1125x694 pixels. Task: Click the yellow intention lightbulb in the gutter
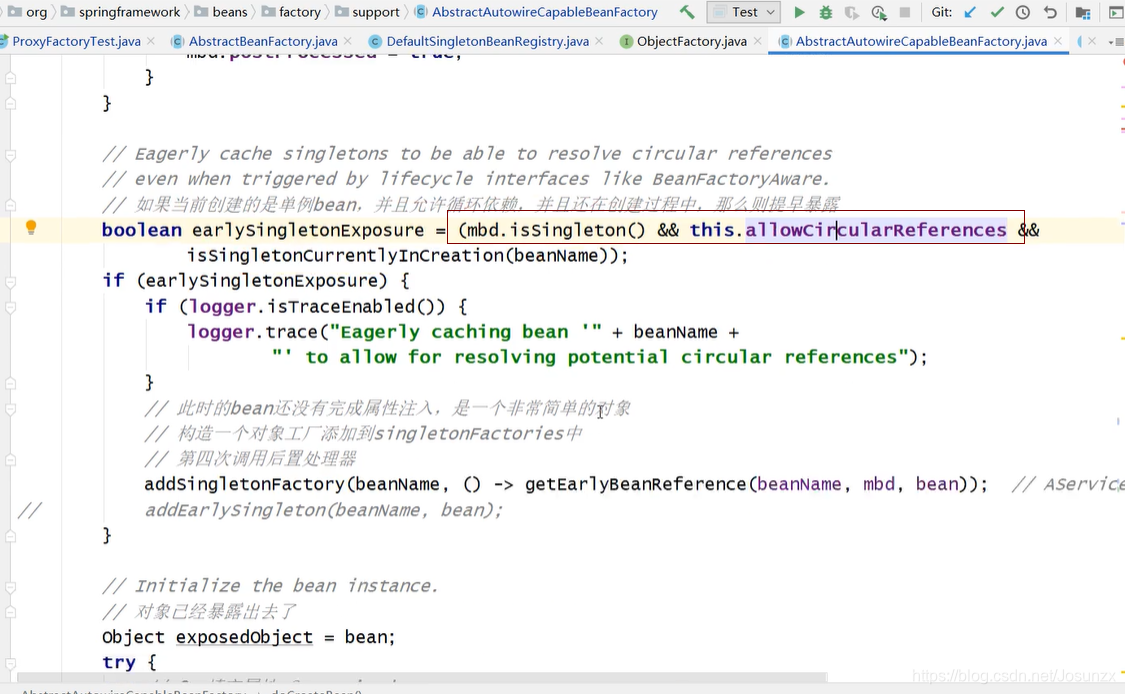tap(31, 228)
